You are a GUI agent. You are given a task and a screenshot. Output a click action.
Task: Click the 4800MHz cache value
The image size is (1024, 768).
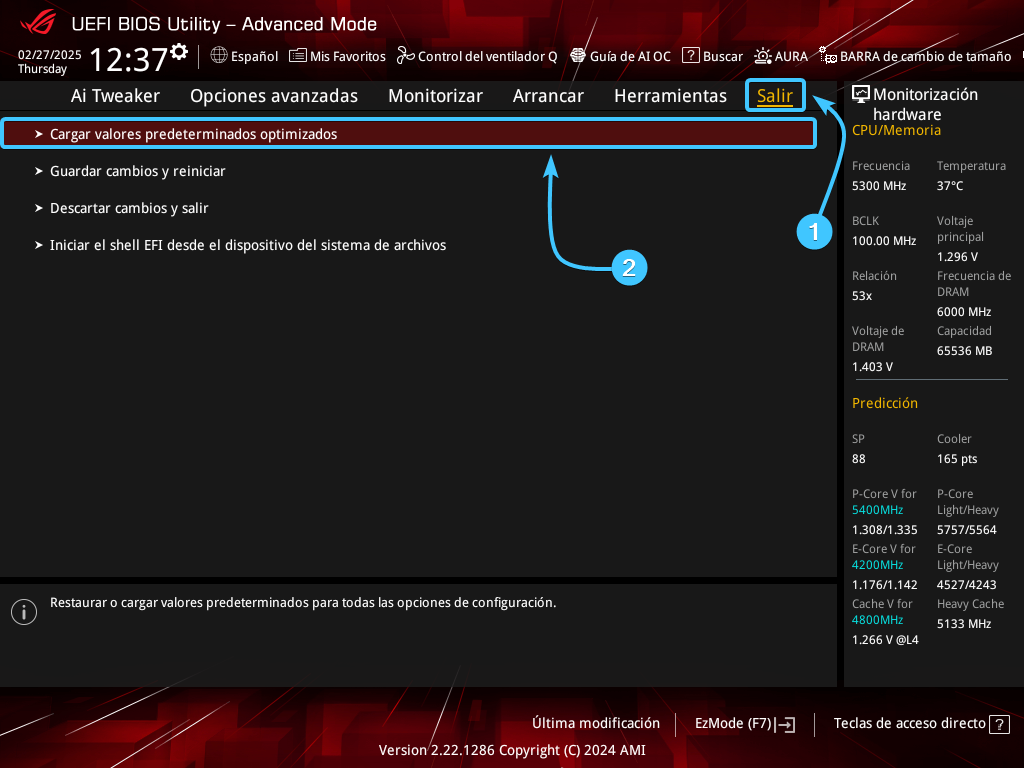point(877,620)
